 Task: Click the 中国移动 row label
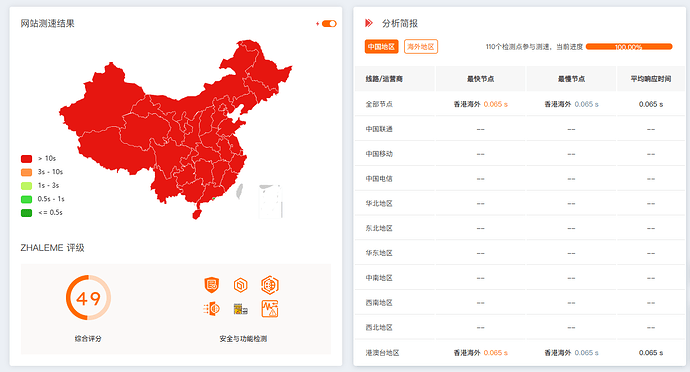click(x=379, y=154)
